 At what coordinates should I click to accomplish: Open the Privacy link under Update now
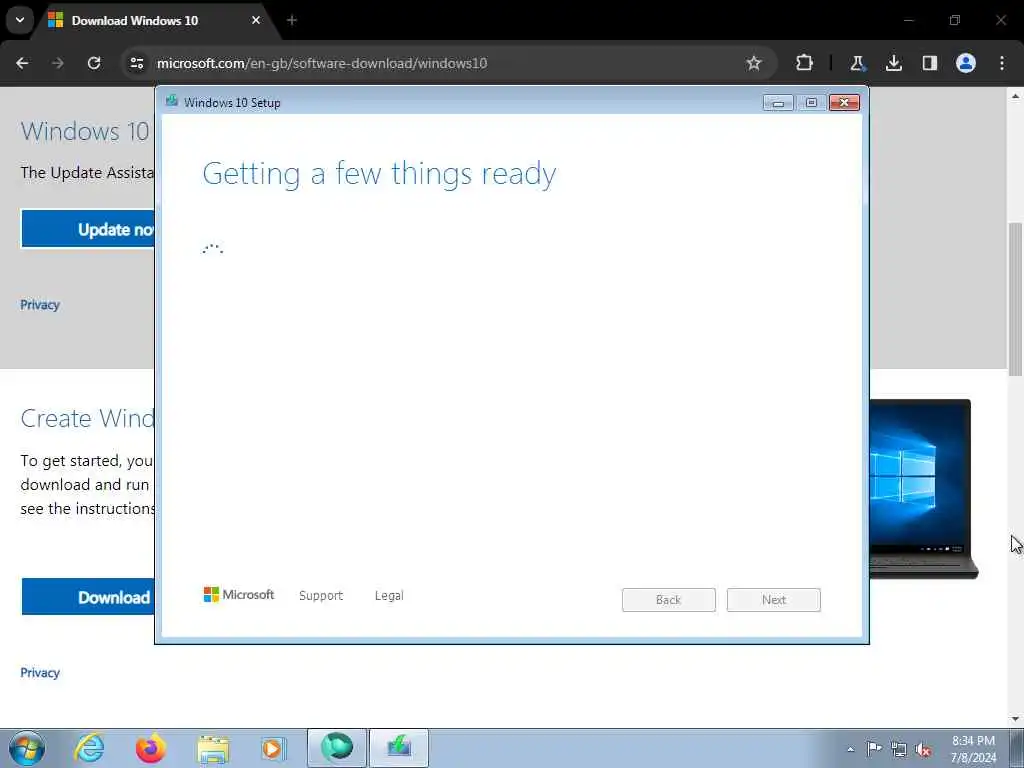(x=40, y=305)
